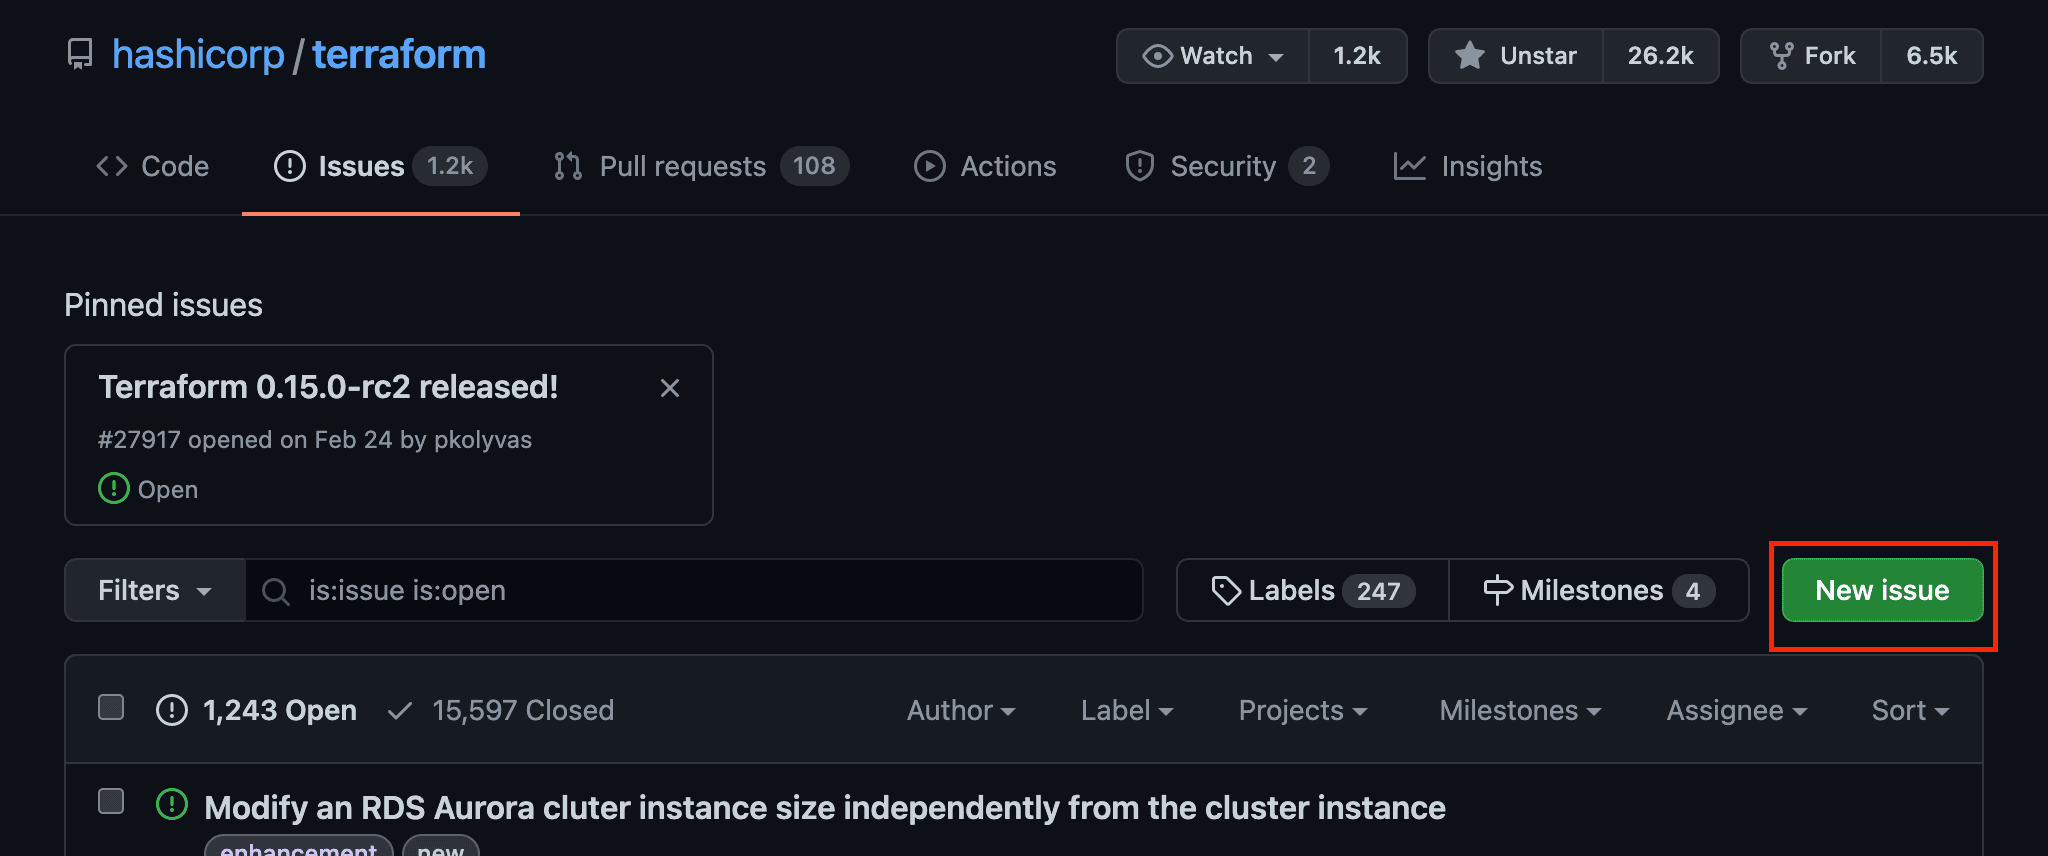Image resolution: width=2048 pixels, height=856 pixels.
Task: Open pinned issue Terraform 0.15.0-rc2 released
Action: coord(328,387)
